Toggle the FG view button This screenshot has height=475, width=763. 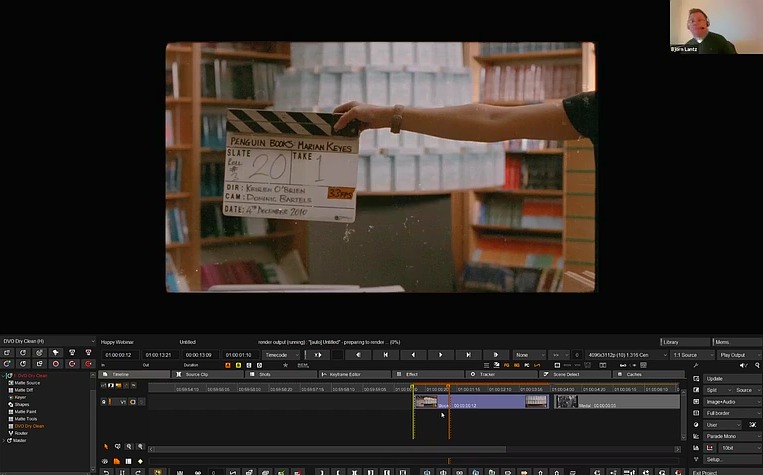(x=507, y=365)
